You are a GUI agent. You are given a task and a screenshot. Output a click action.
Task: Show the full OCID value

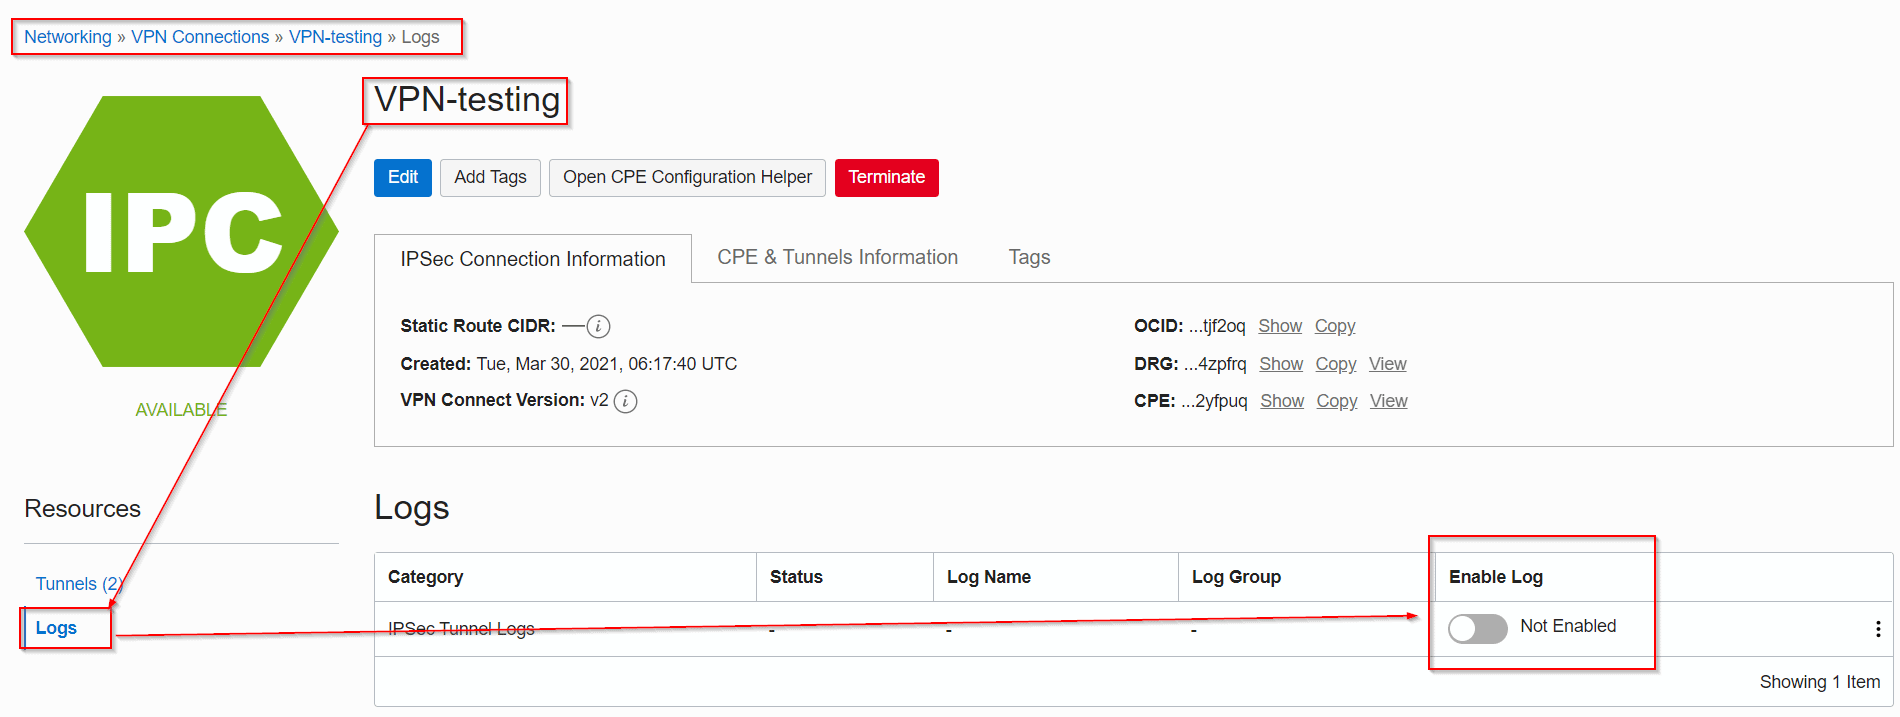(x=1279, y=326)
